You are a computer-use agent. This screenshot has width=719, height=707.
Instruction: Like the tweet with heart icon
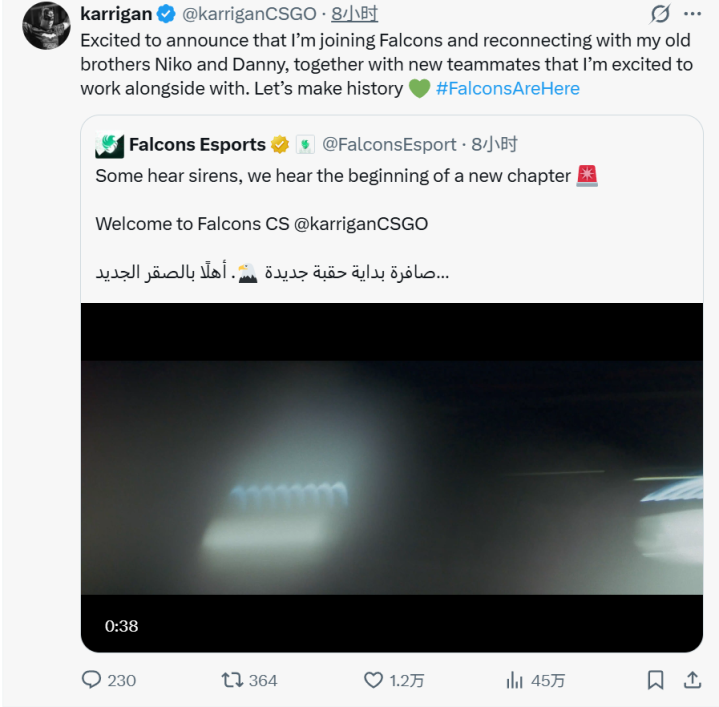click(373, 680)
